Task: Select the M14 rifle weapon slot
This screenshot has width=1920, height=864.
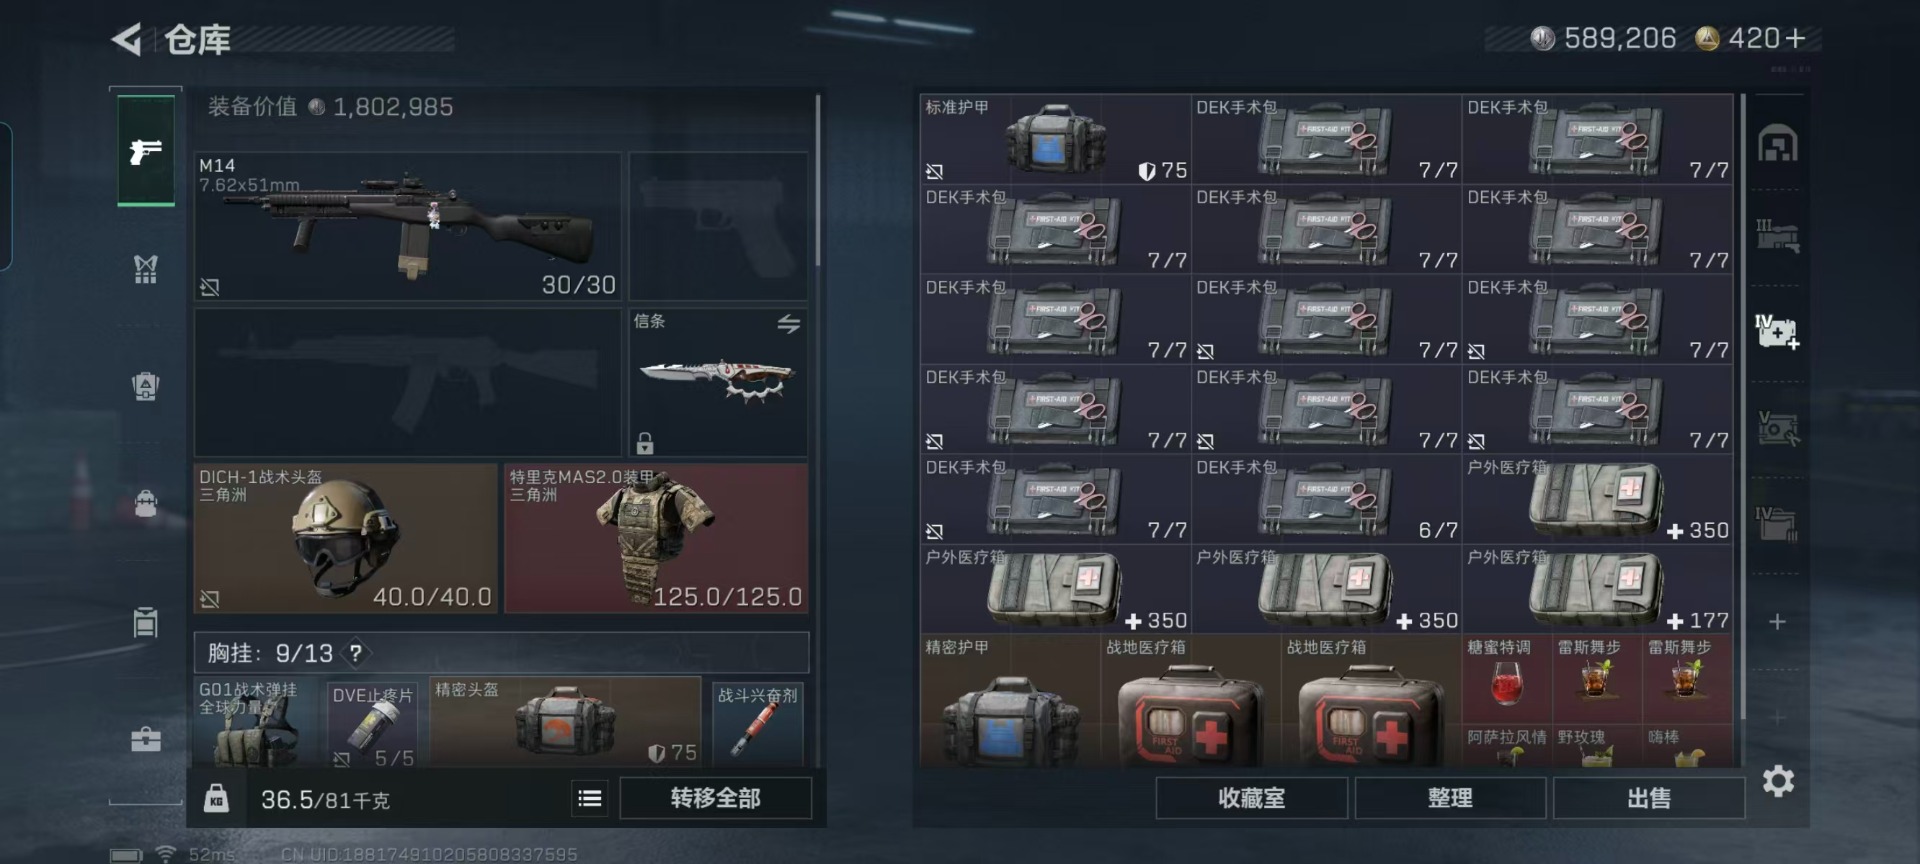Action: pos(408,227)
